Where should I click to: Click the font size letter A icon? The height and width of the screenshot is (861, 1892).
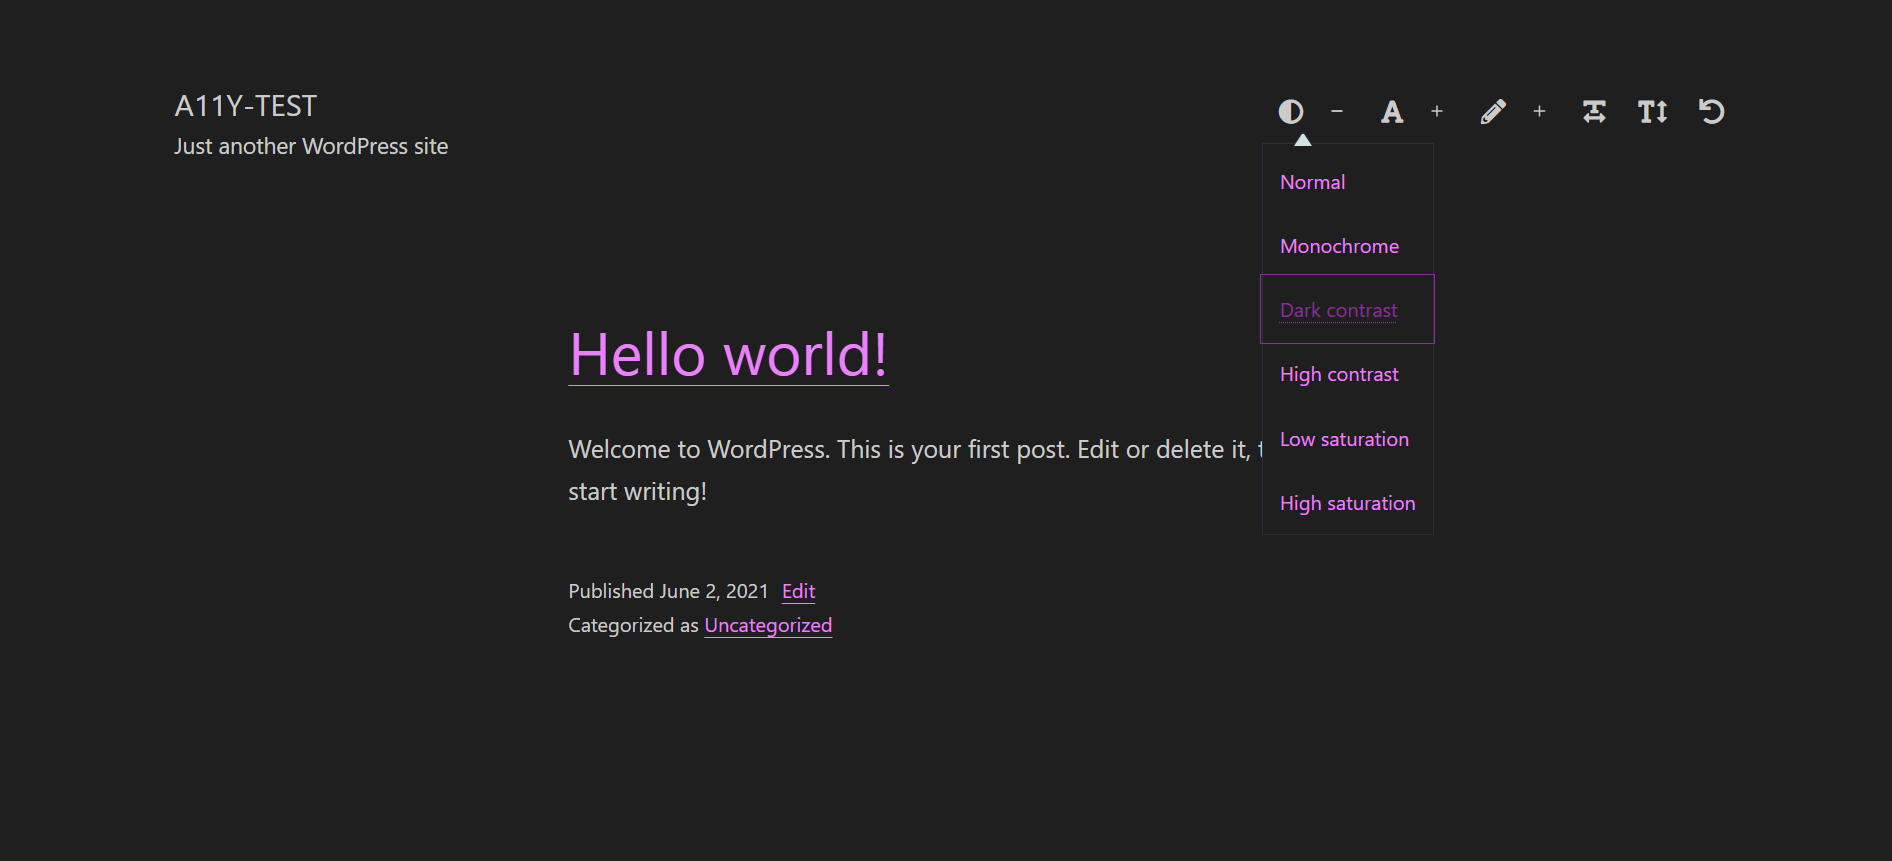tap(1392, 111)
